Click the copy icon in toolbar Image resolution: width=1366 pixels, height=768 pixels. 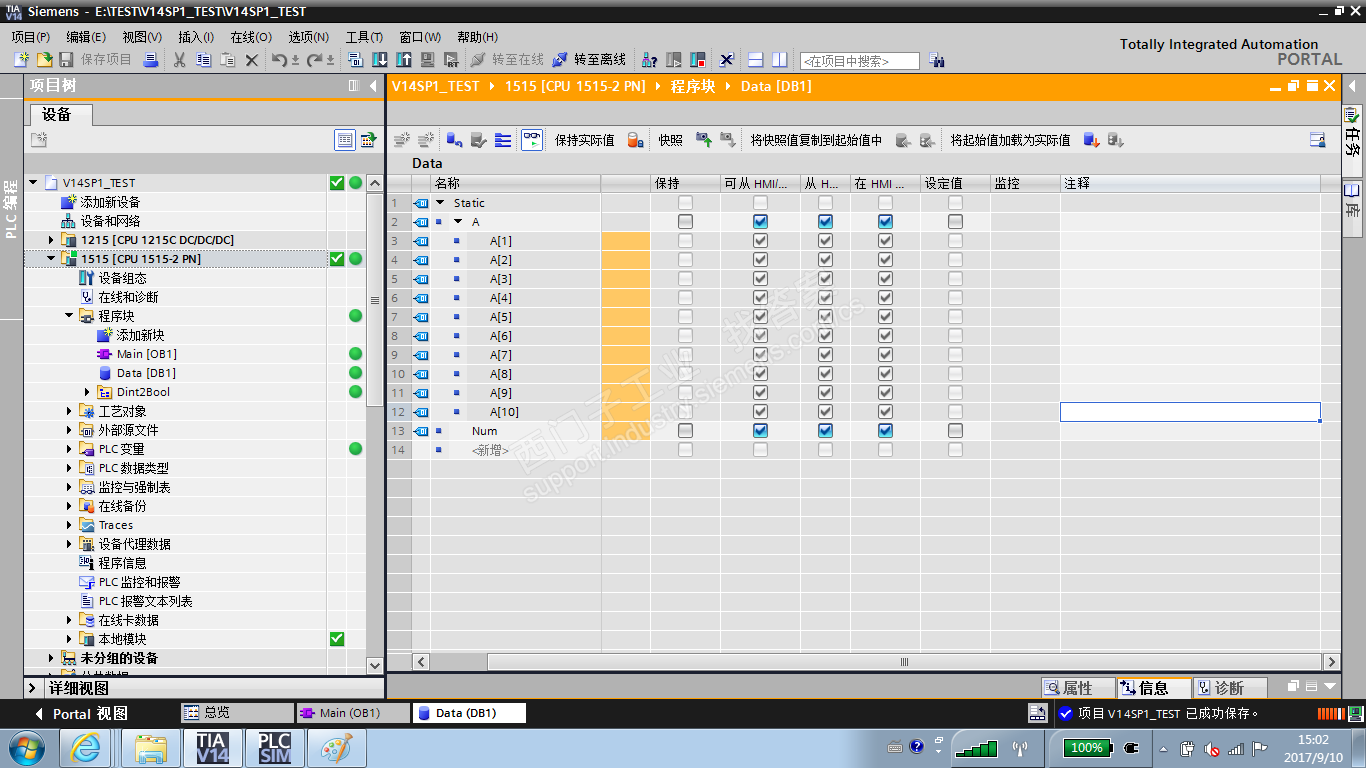pyautogui.click(x=204, y=60)
